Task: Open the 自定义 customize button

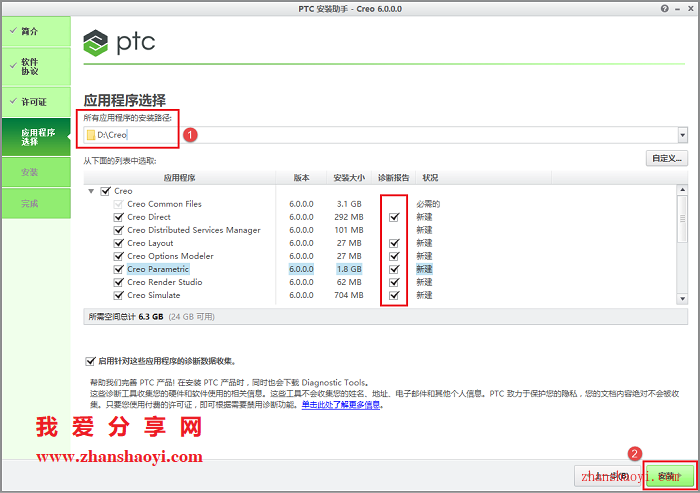Action: 667,158
